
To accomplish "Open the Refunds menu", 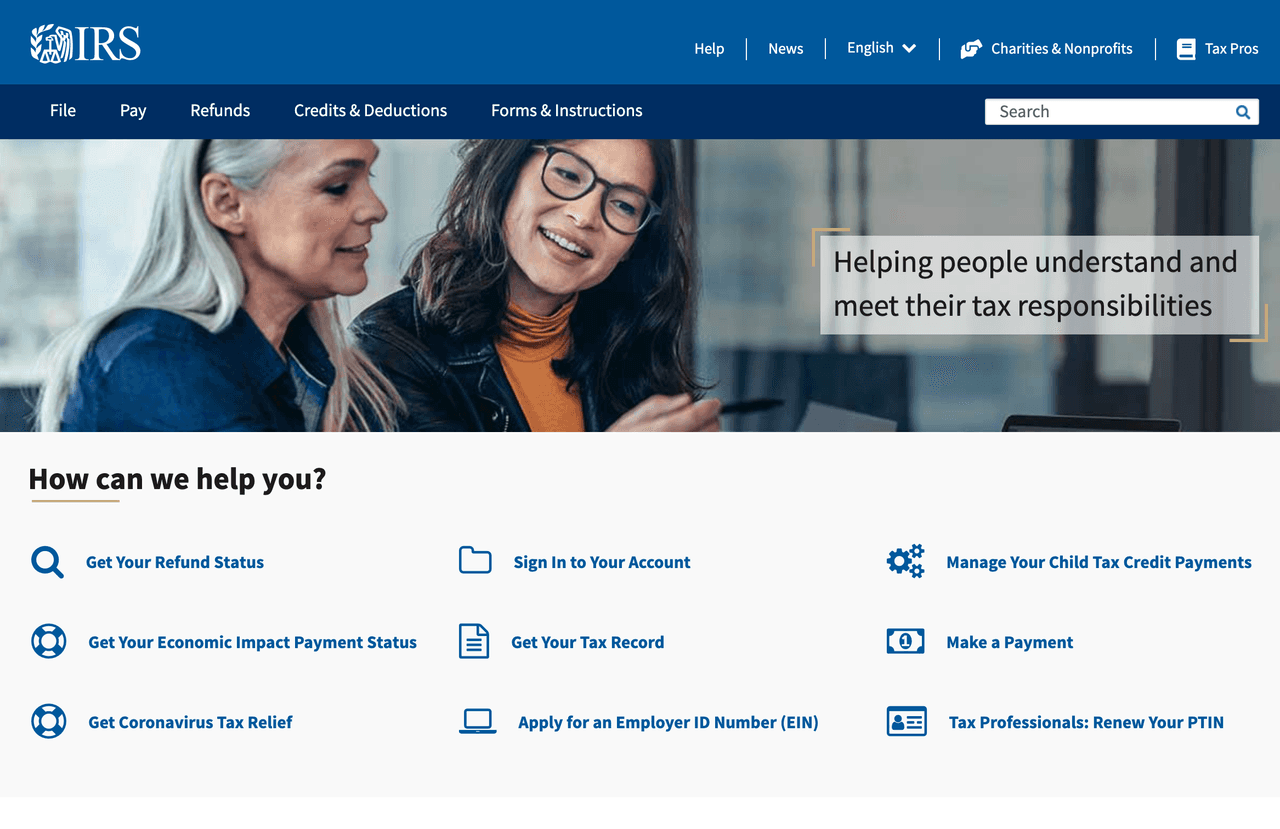I will [x=220, y=111].
